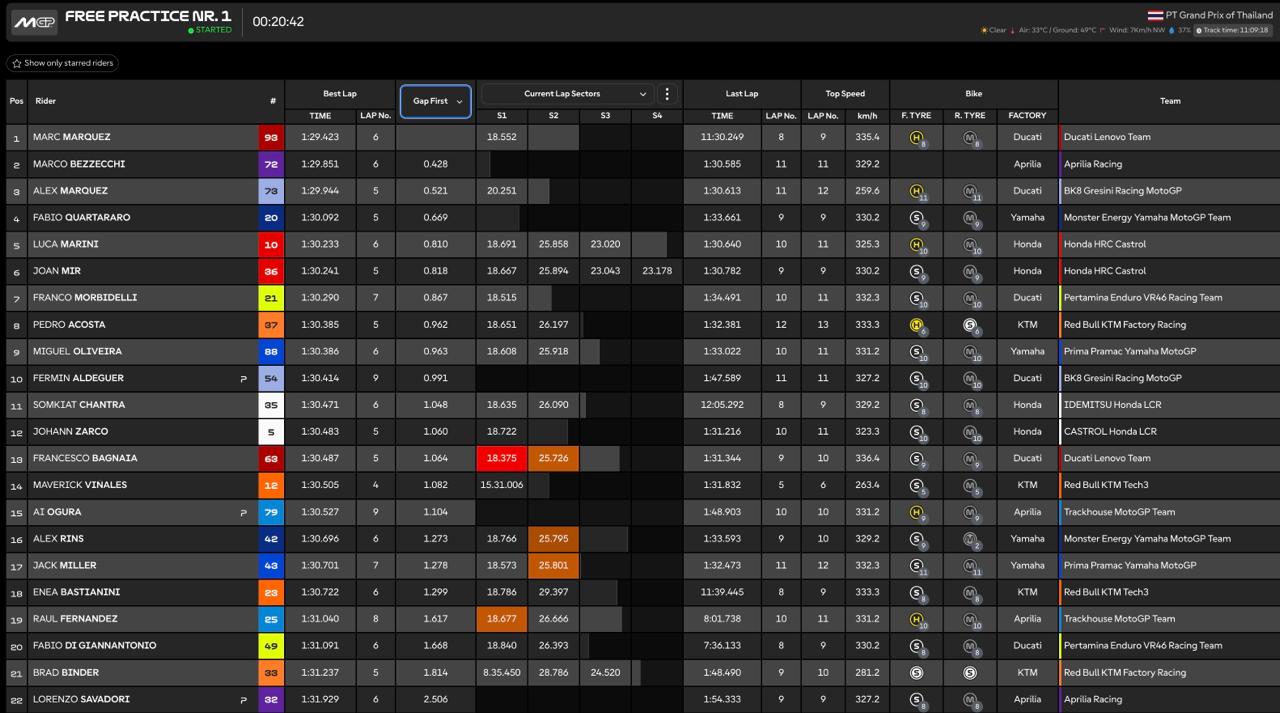
Task: Click the pit 'P' icon for Lorenzo Savadori
Action: point(243,700)
